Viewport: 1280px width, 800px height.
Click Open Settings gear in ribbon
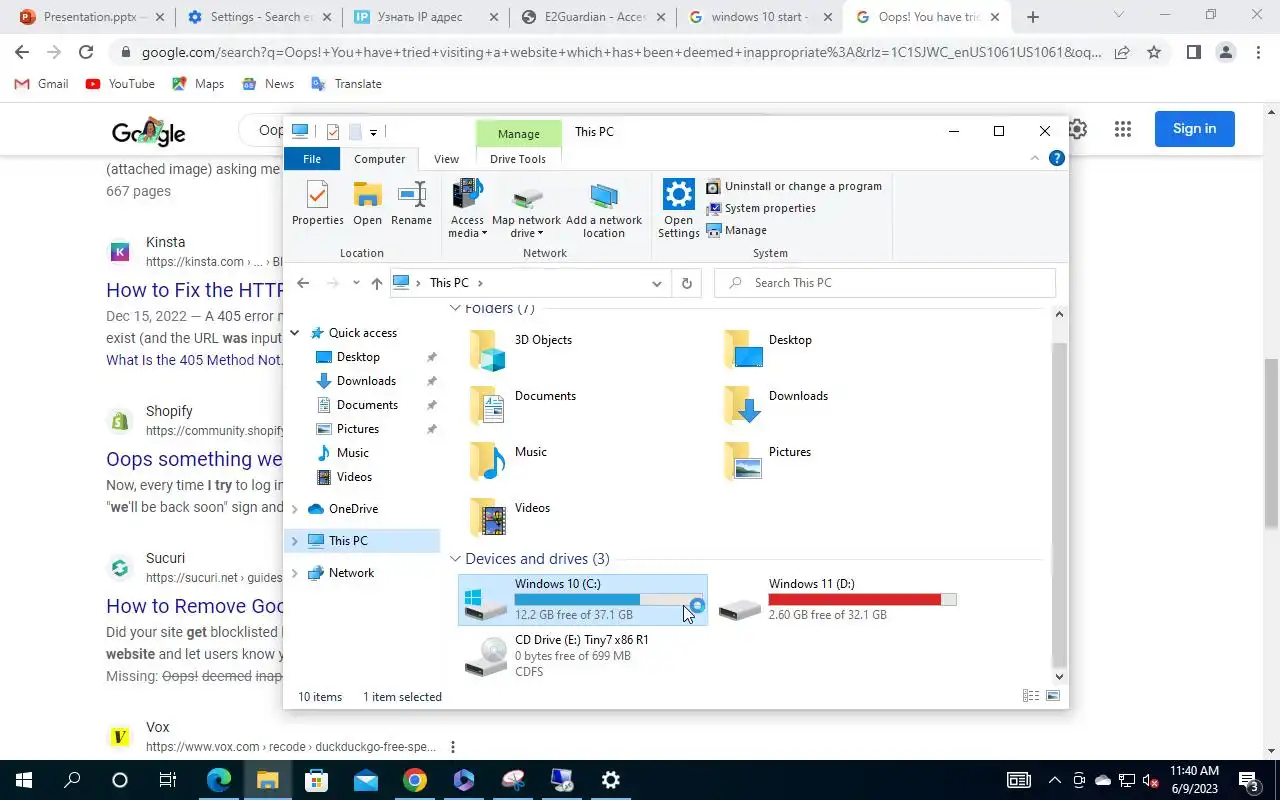point(678,209)
